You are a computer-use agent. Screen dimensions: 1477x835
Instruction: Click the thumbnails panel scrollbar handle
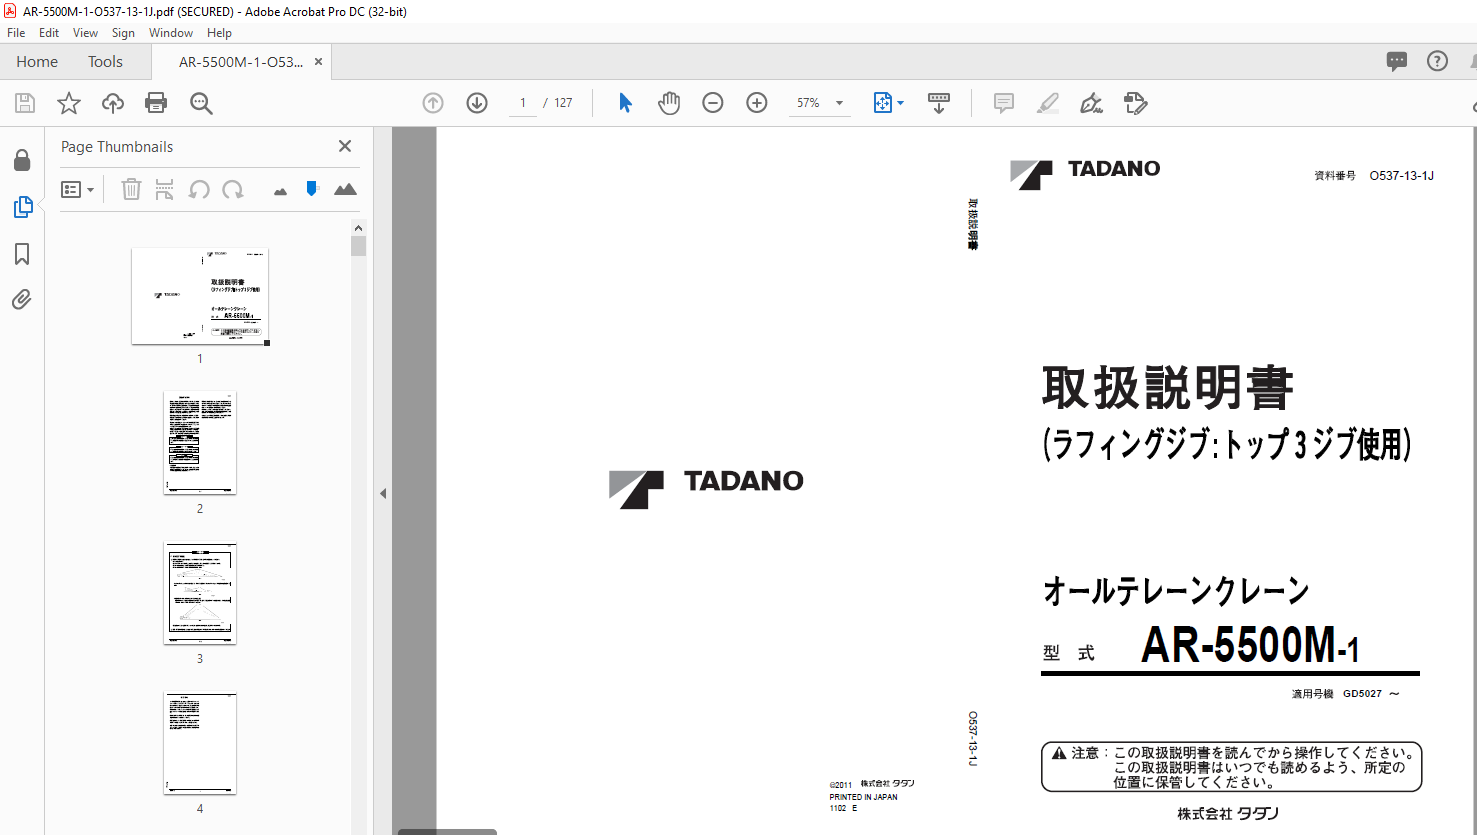tap(358, 246)
